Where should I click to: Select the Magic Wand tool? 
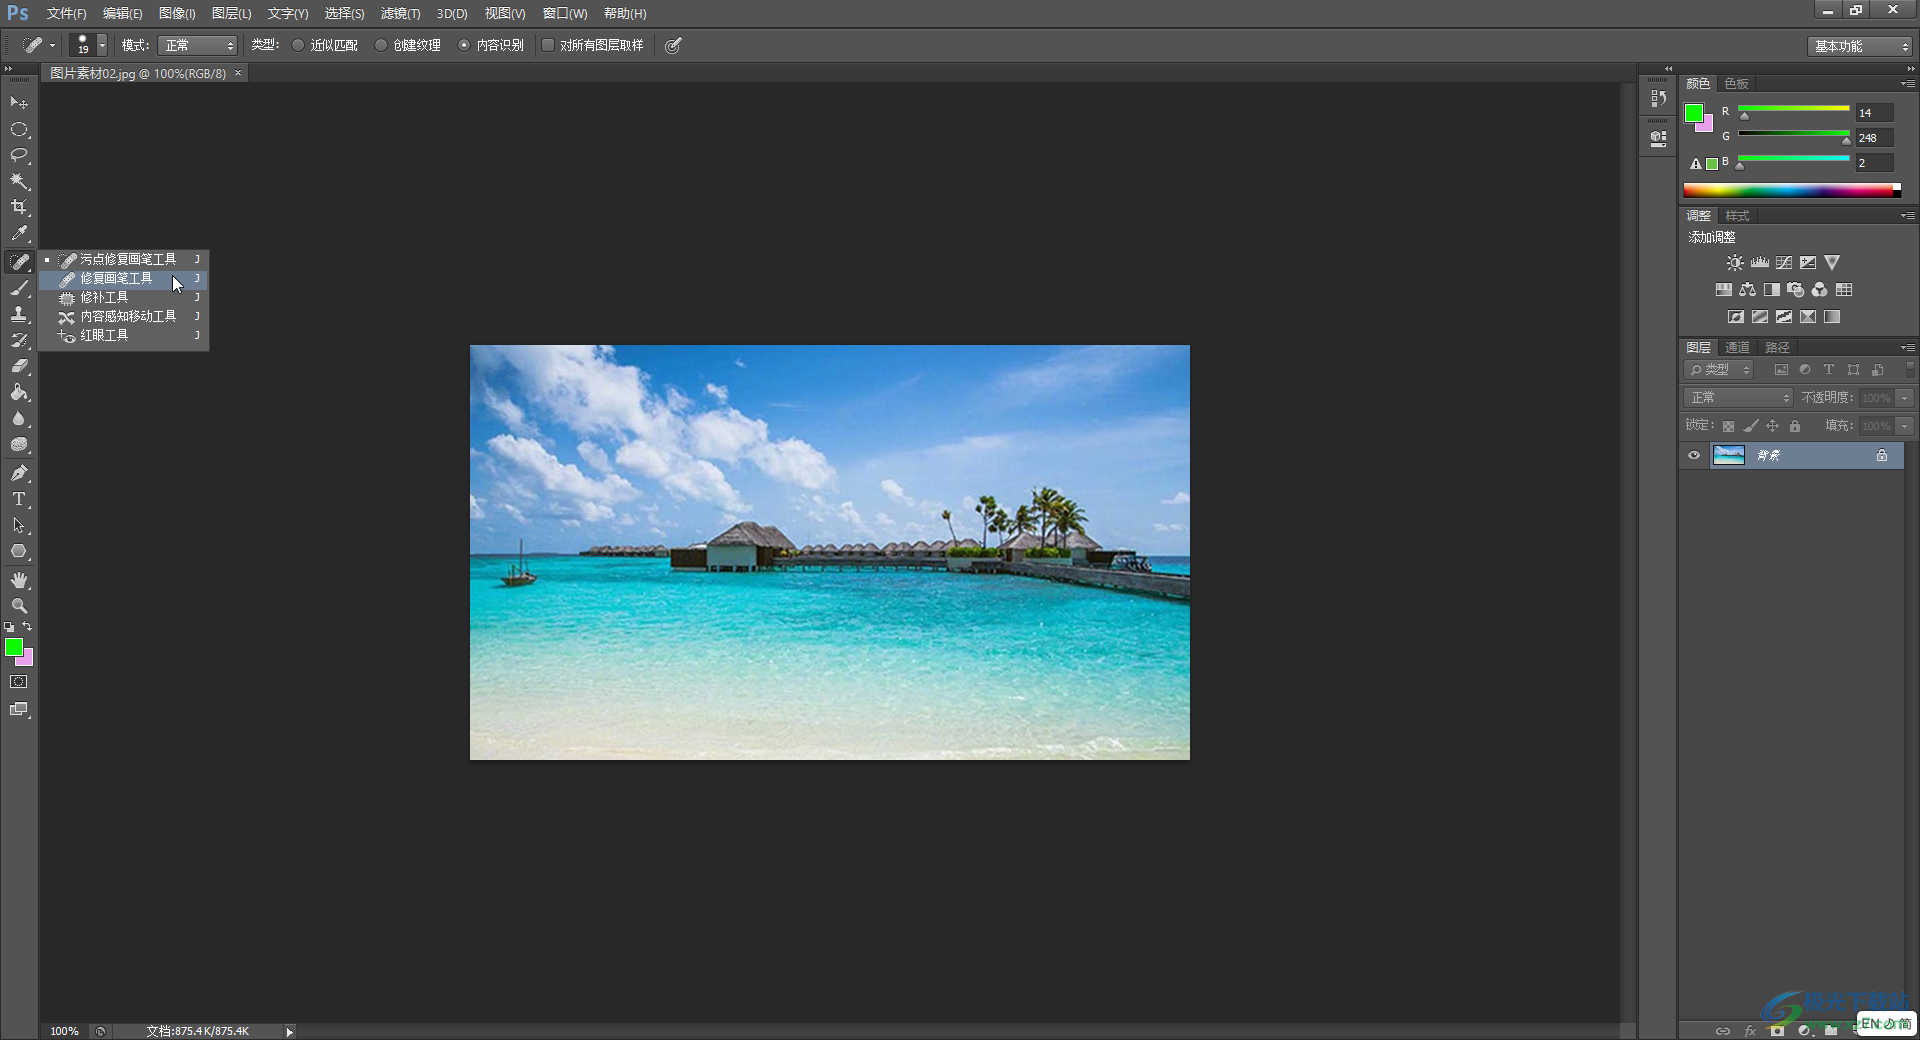[x=19, y=182]
